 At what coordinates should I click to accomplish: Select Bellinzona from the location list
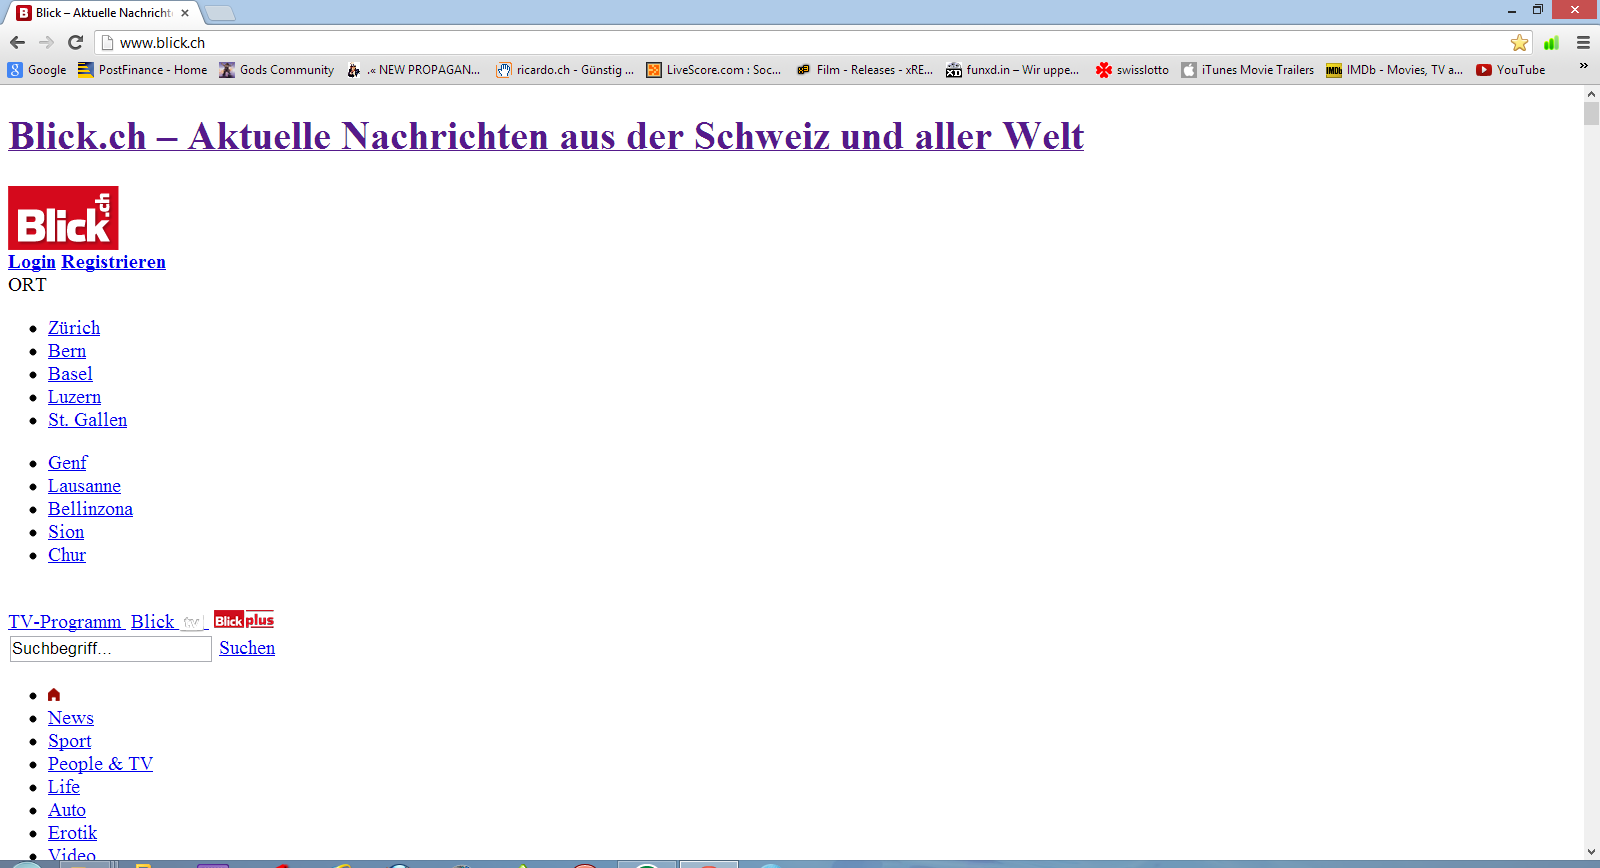[x=90, y=509]
